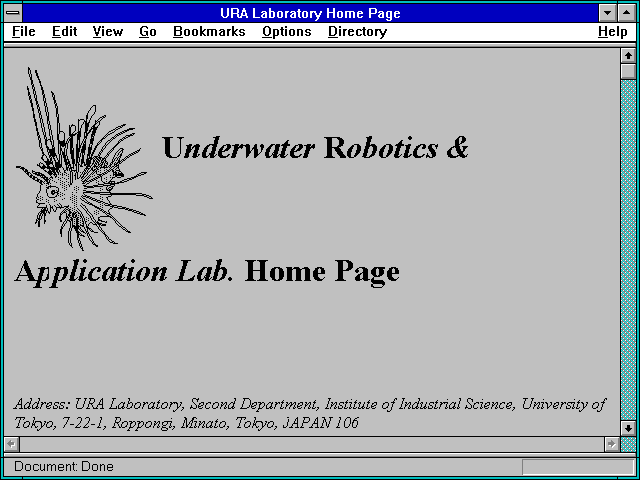The width and height of the screenshot is (640, 480).
Task: Click the 'URA Laboratory Home Page' title bar
Action: click(310, 13)
